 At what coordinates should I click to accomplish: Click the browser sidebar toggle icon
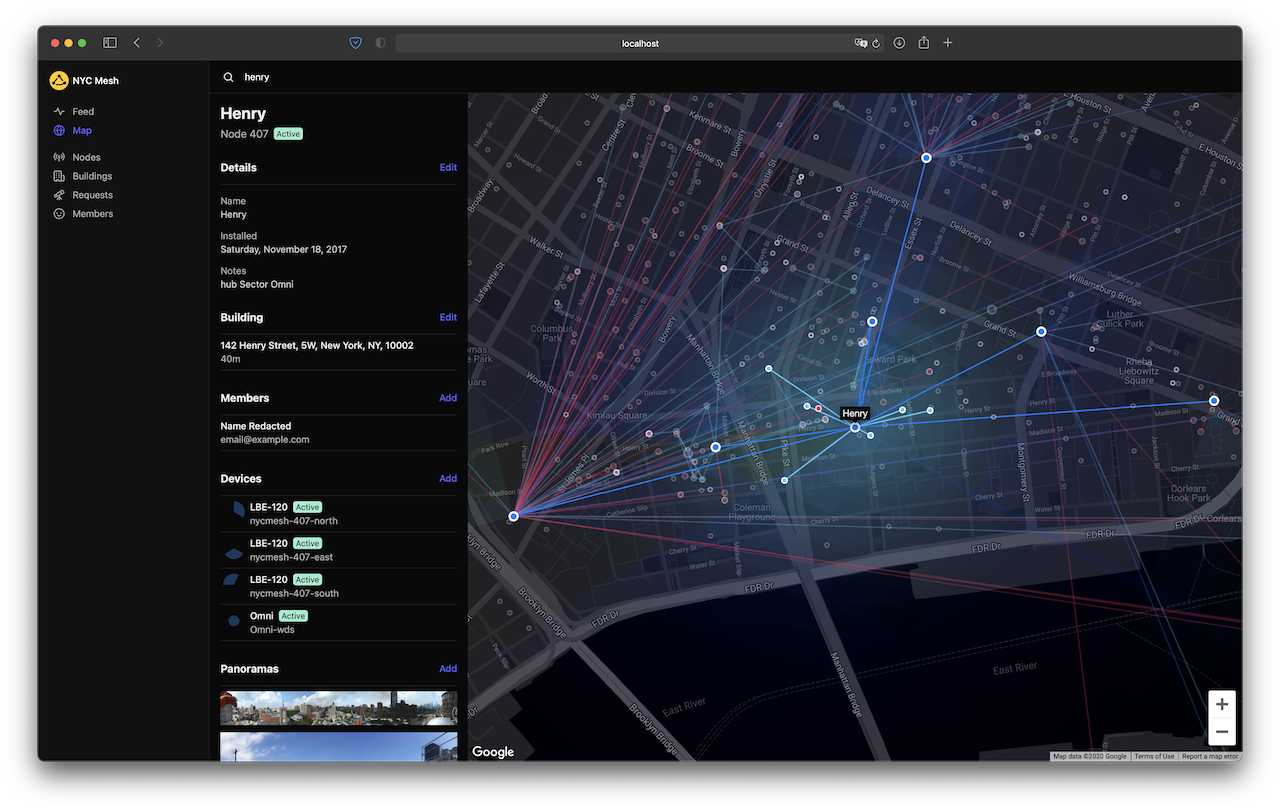tap(109, 42)
